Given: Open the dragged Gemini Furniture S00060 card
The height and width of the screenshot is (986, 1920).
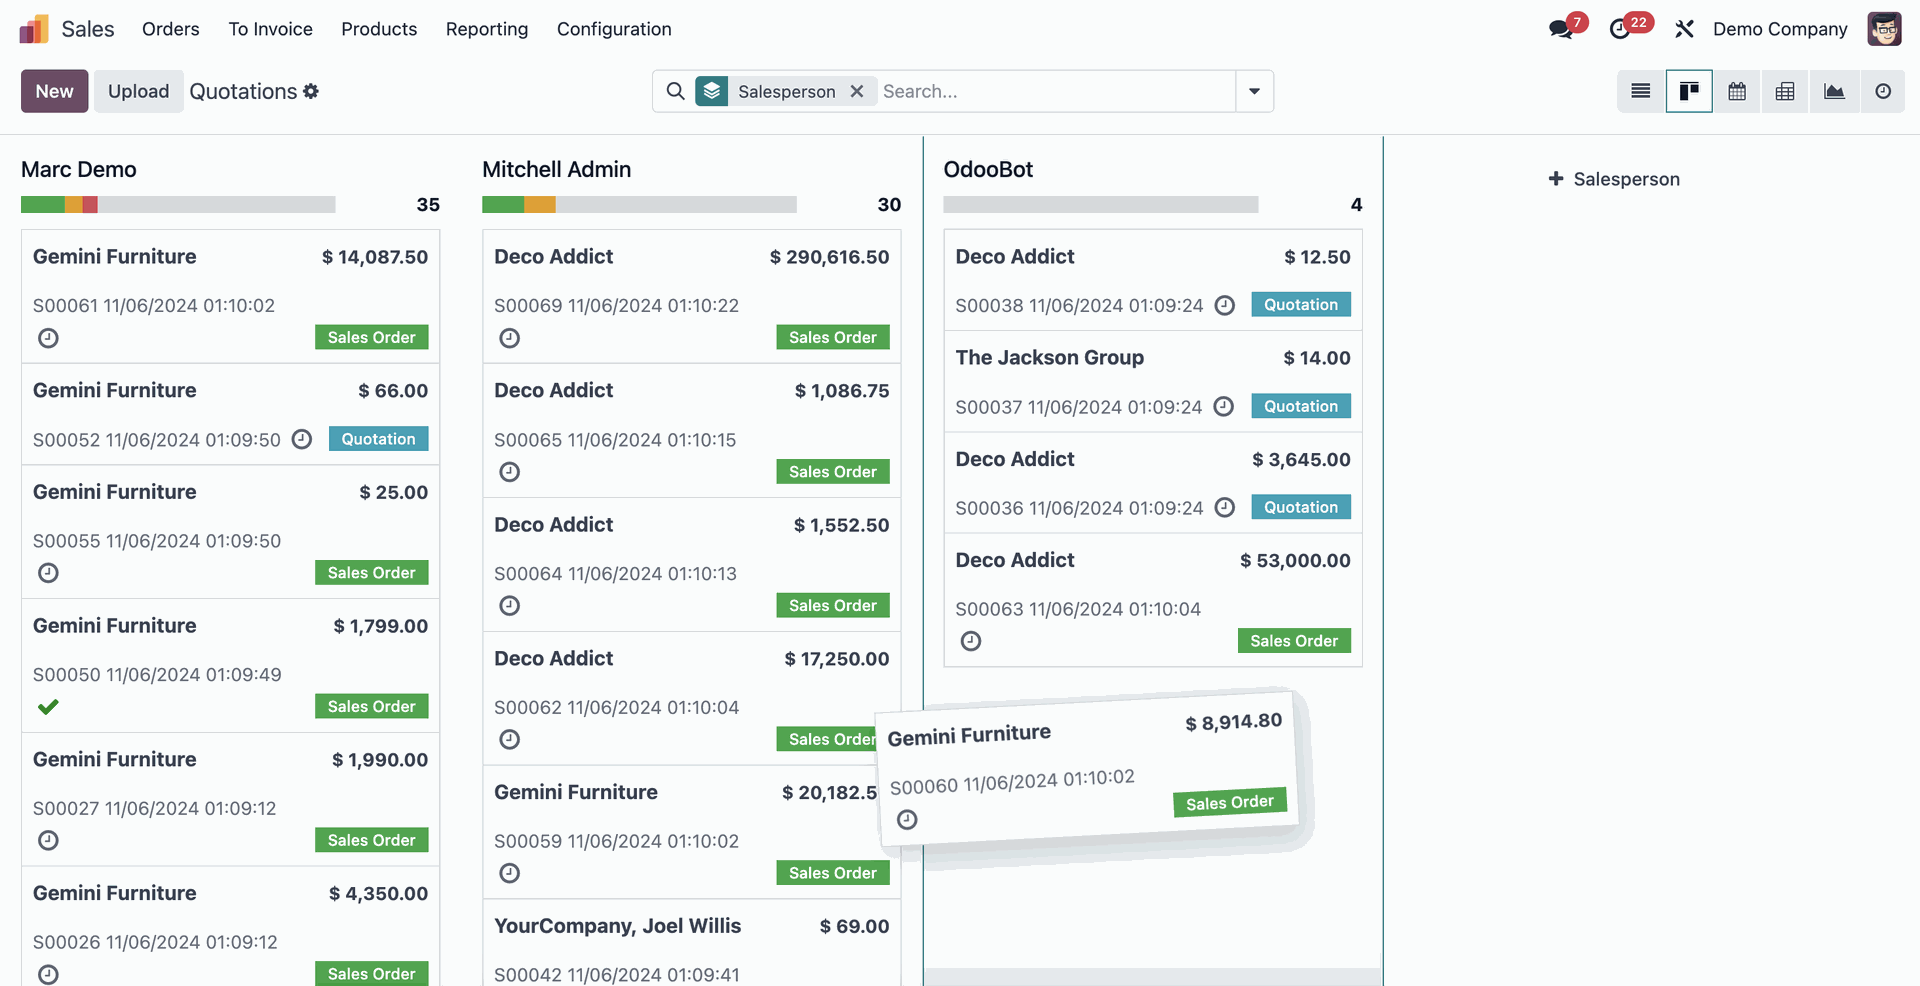Looking at the screenshot, I should [1088, 768].
